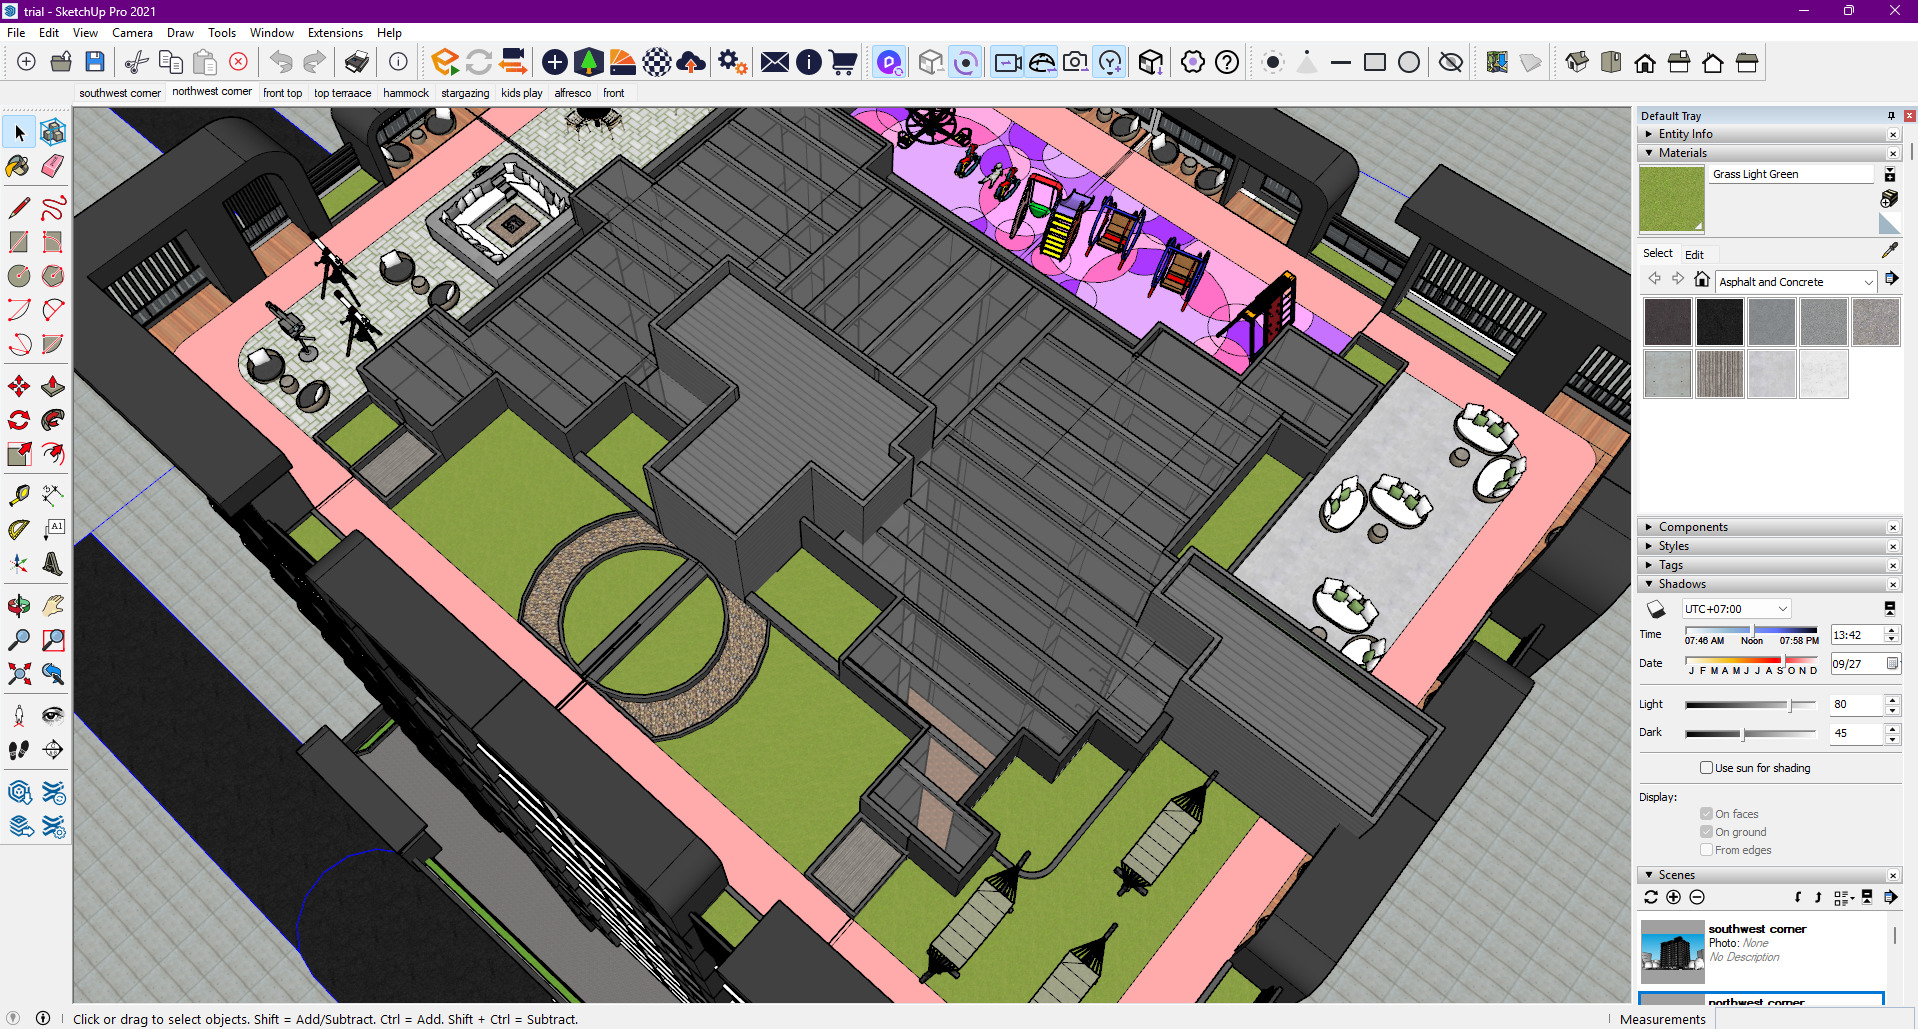Click the Add Scene plus icon
The image size is (1918, 1029).
[1673, 897]
